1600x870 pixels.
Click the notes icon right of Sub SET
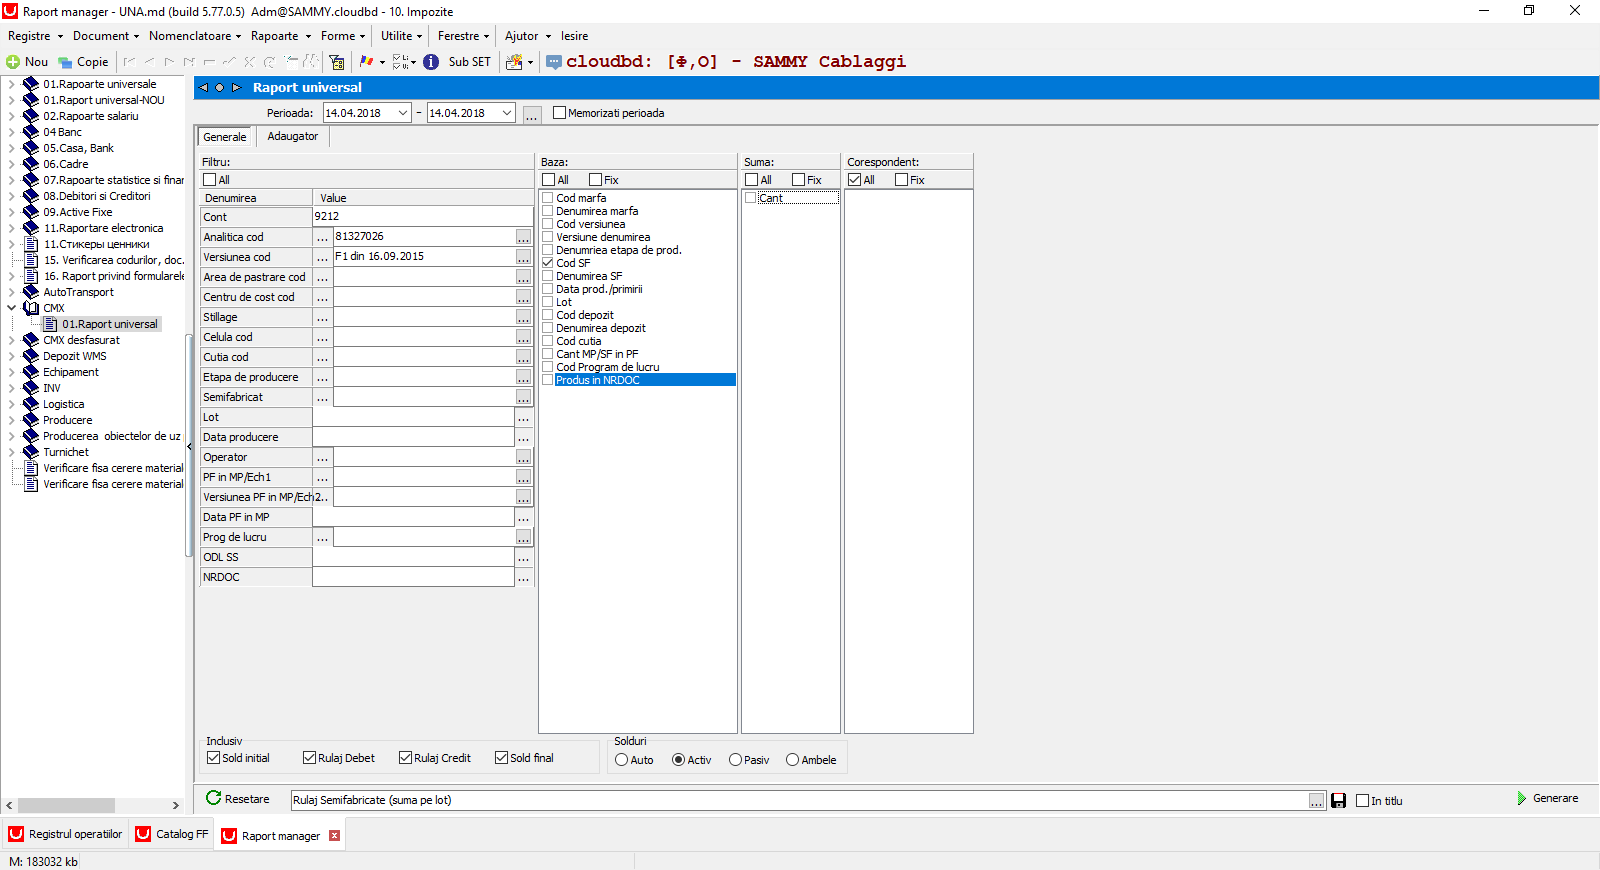tap(514, 62)
